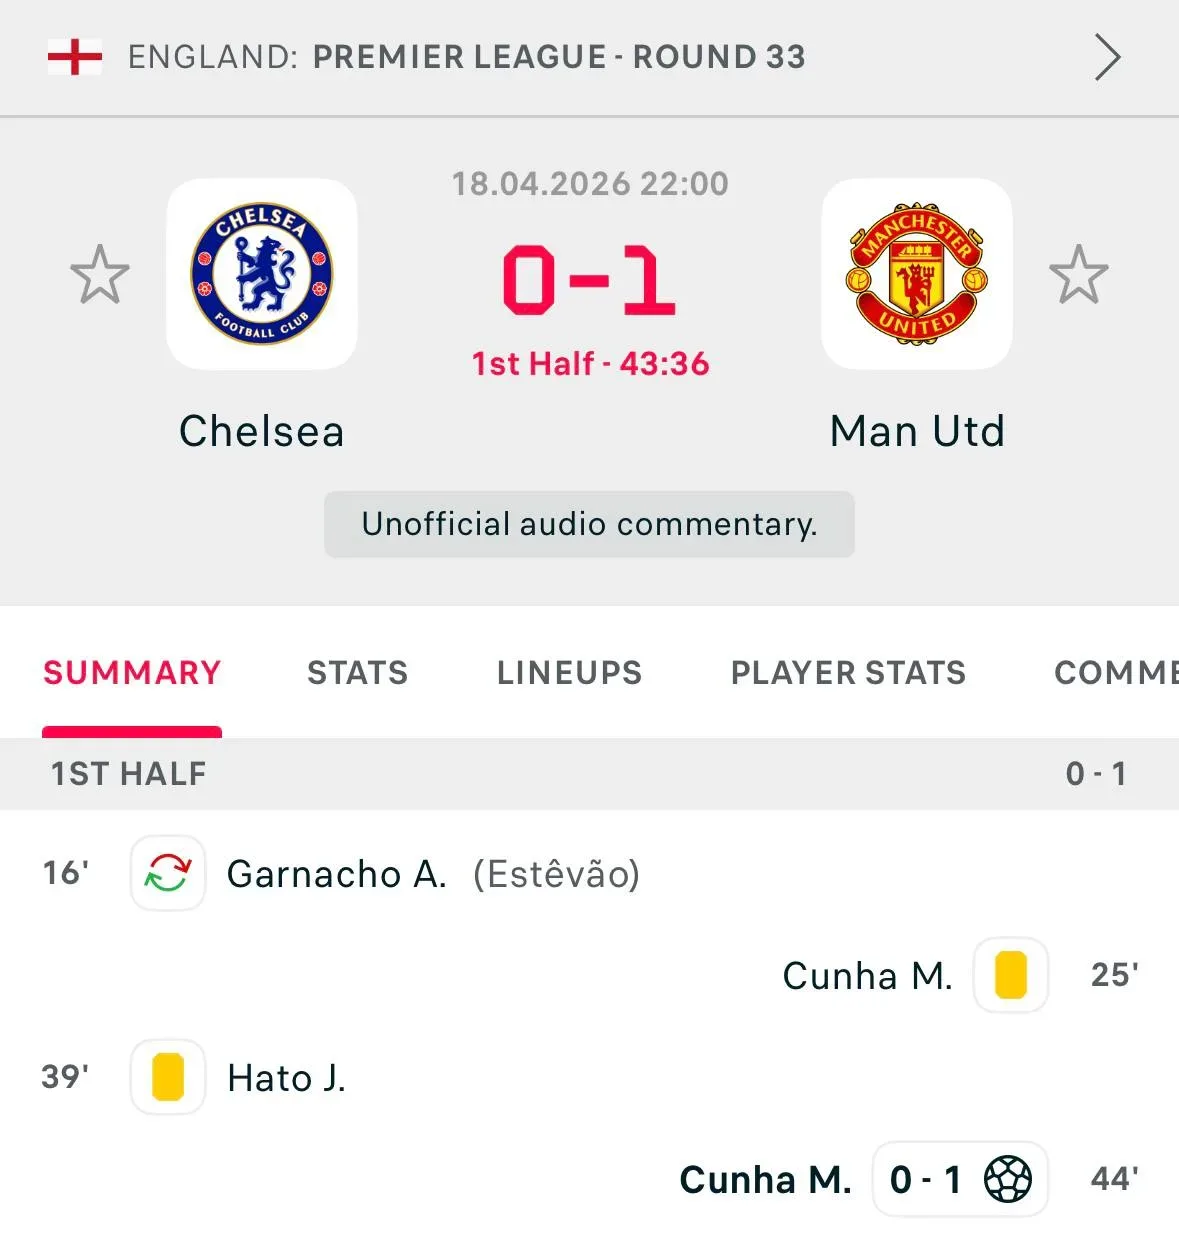Open the Manchester United crest
Image resolution: width=1179 pixels, height=1238 pixels.
(917, 274)
